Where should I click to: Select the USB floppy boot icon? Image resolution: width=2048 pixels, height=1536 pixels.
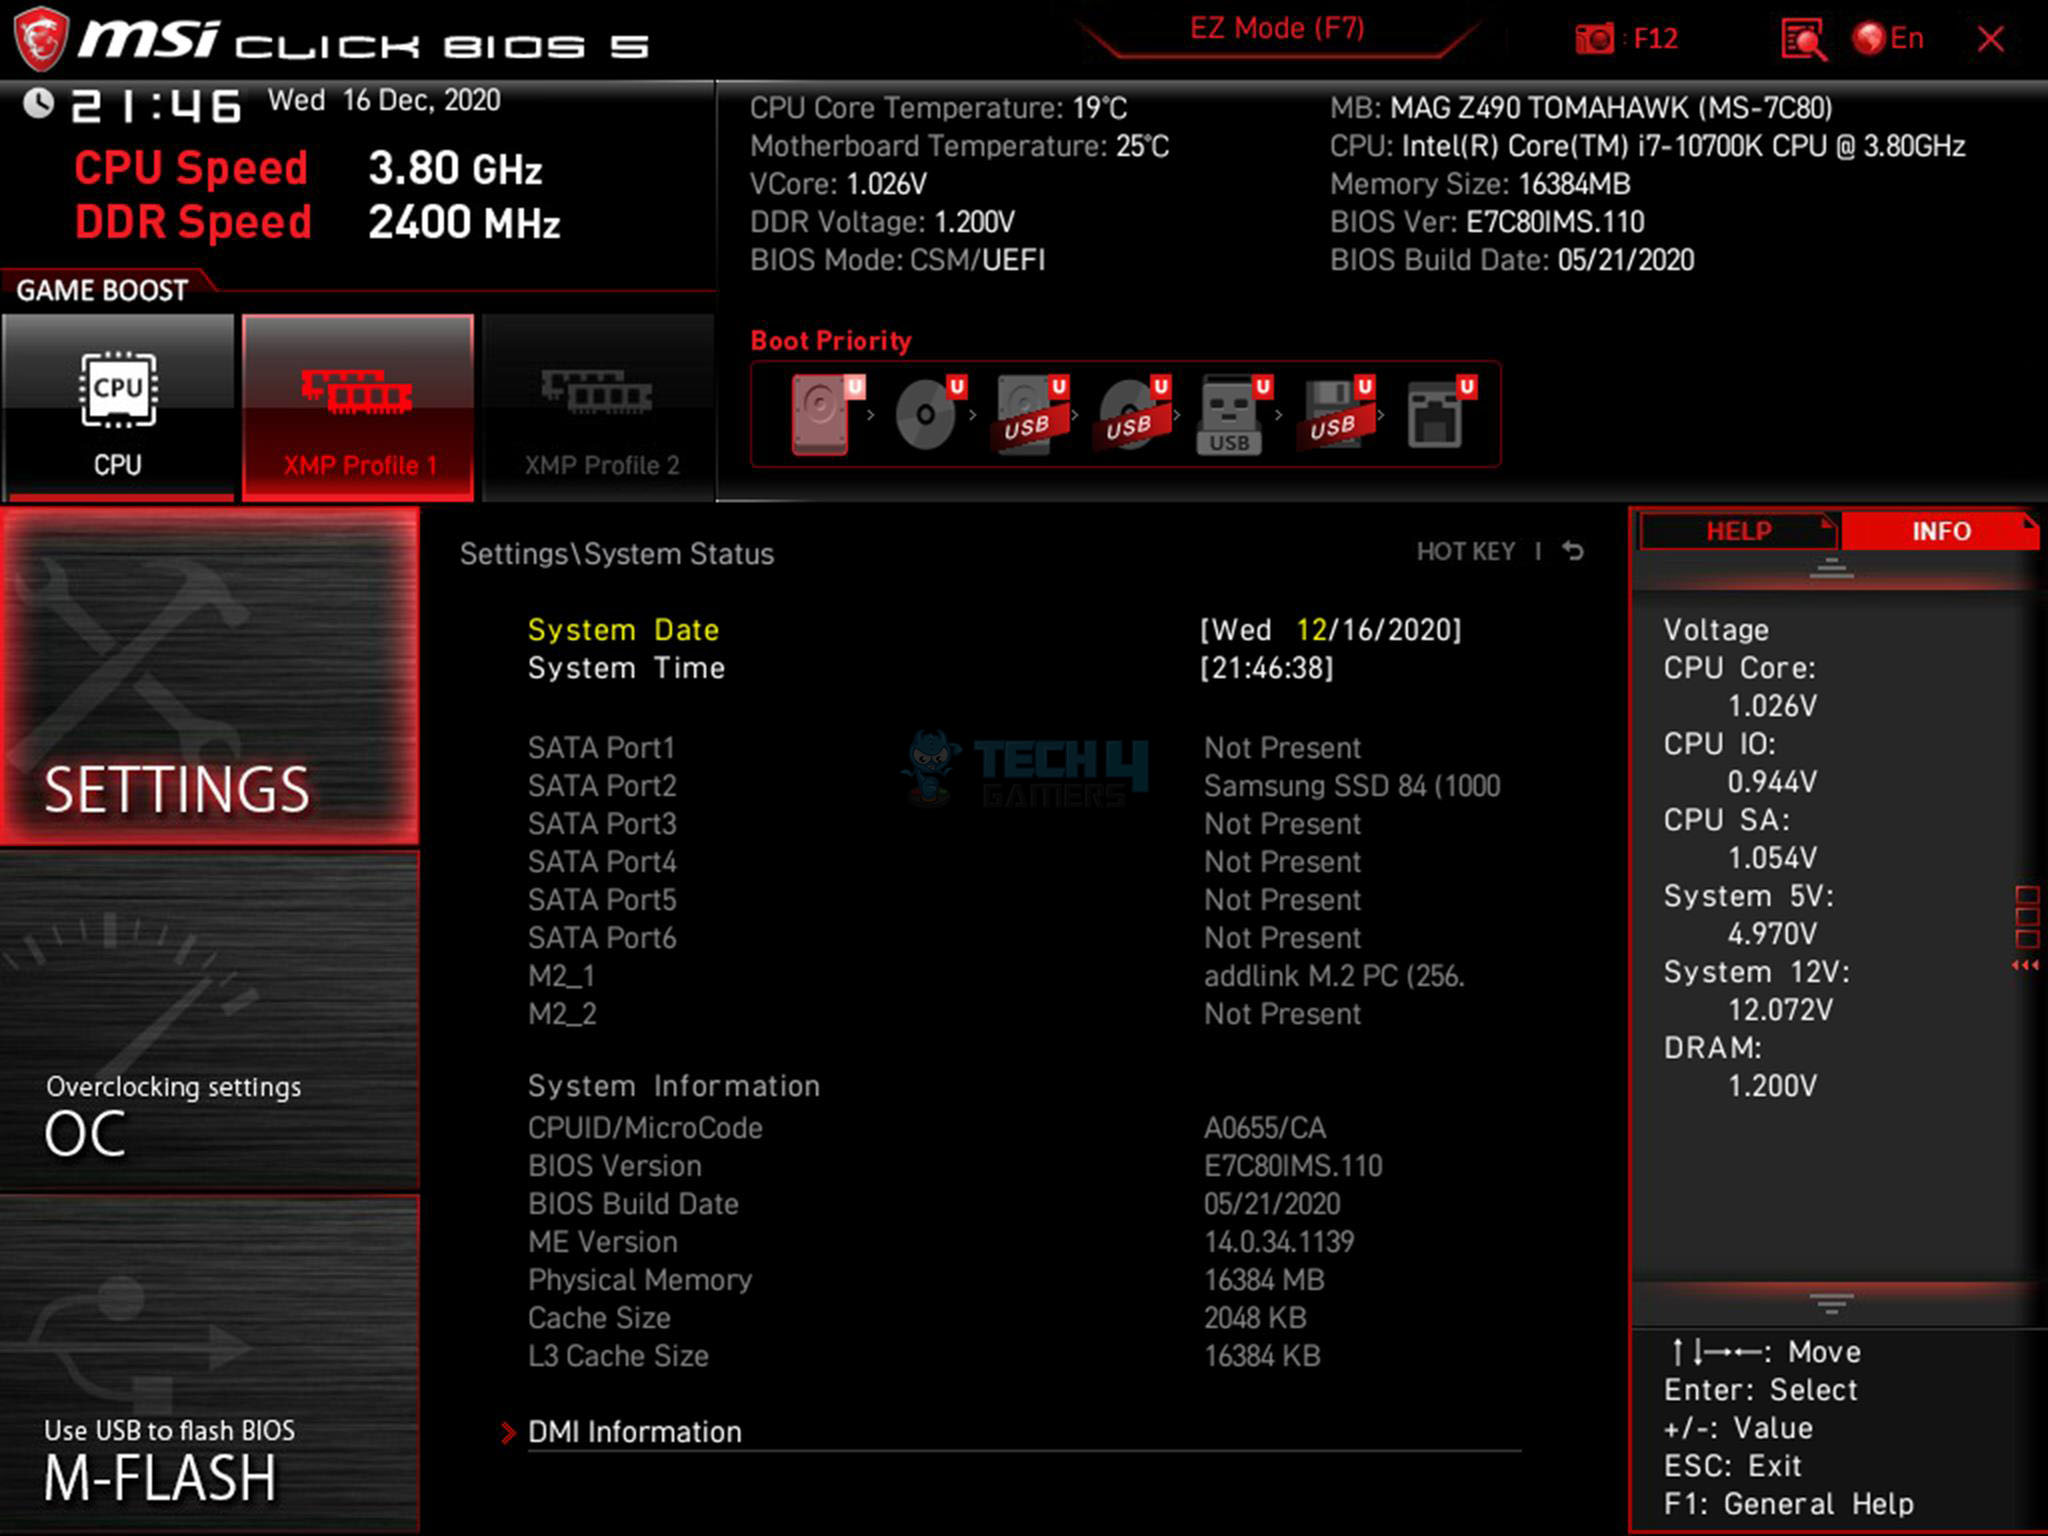click(1336, 414)
